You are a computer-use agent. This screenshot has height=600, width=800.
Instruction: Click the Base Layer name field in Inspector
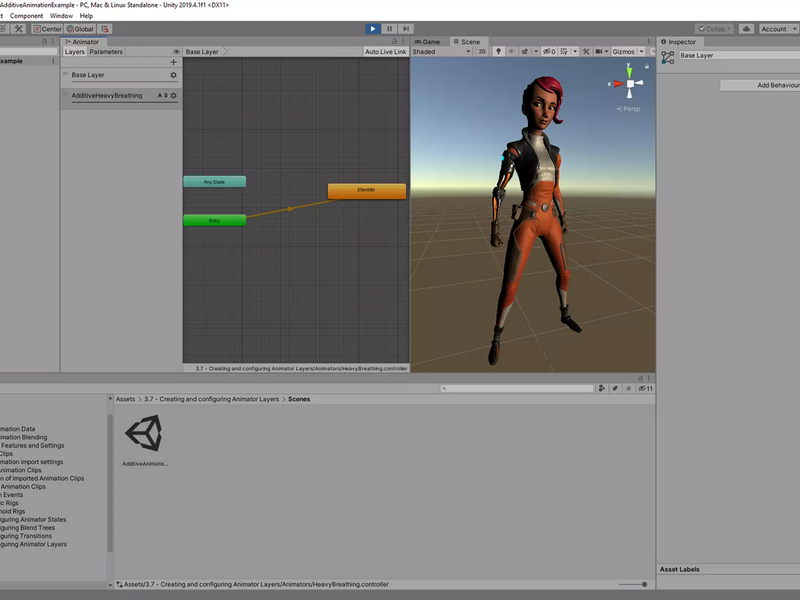click(x=739, y=55)
